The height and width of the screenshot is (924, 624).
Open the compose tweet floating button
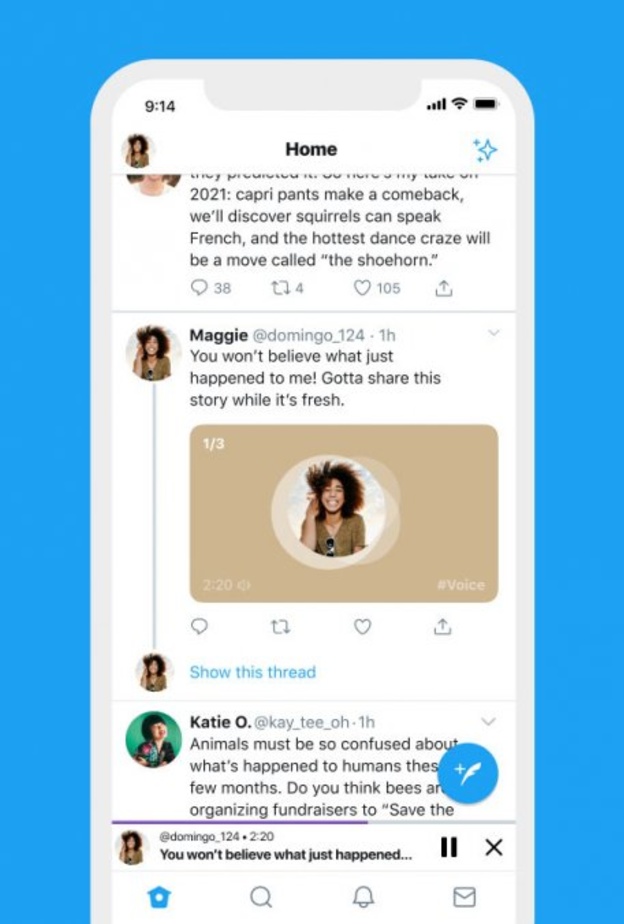(x=468, y=772)
